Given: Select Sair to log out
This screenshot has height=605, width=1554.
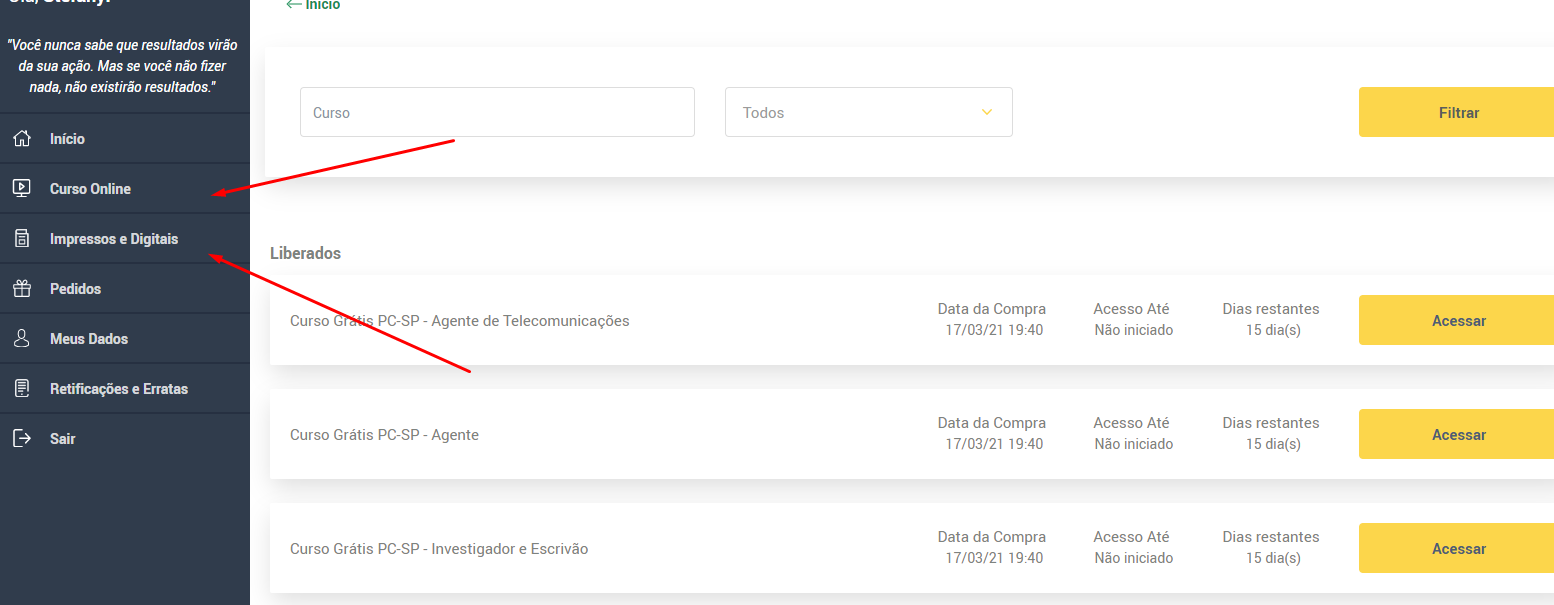Looking at the screenshot, I should tap(125, 439).
